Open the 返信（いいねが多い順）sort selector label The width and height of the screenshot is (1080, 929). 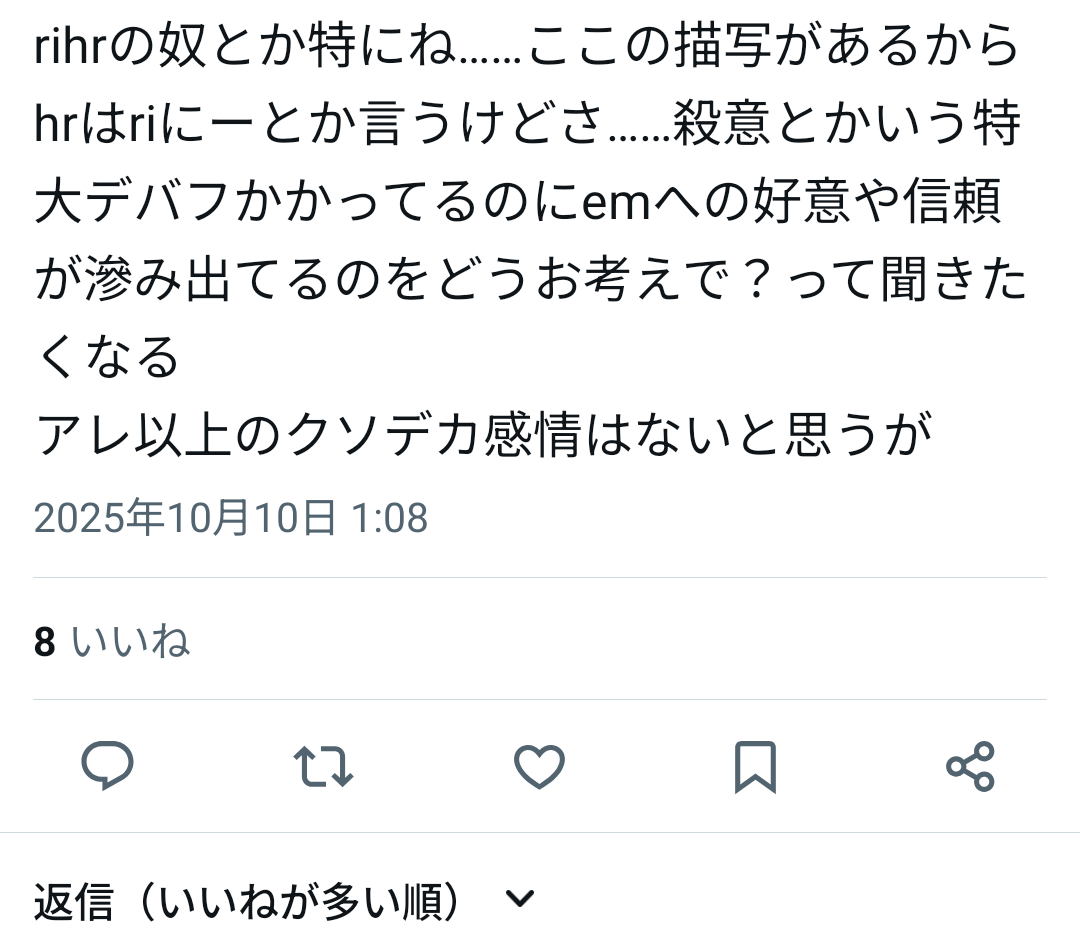pyautogui.click(x=246, y=901)
